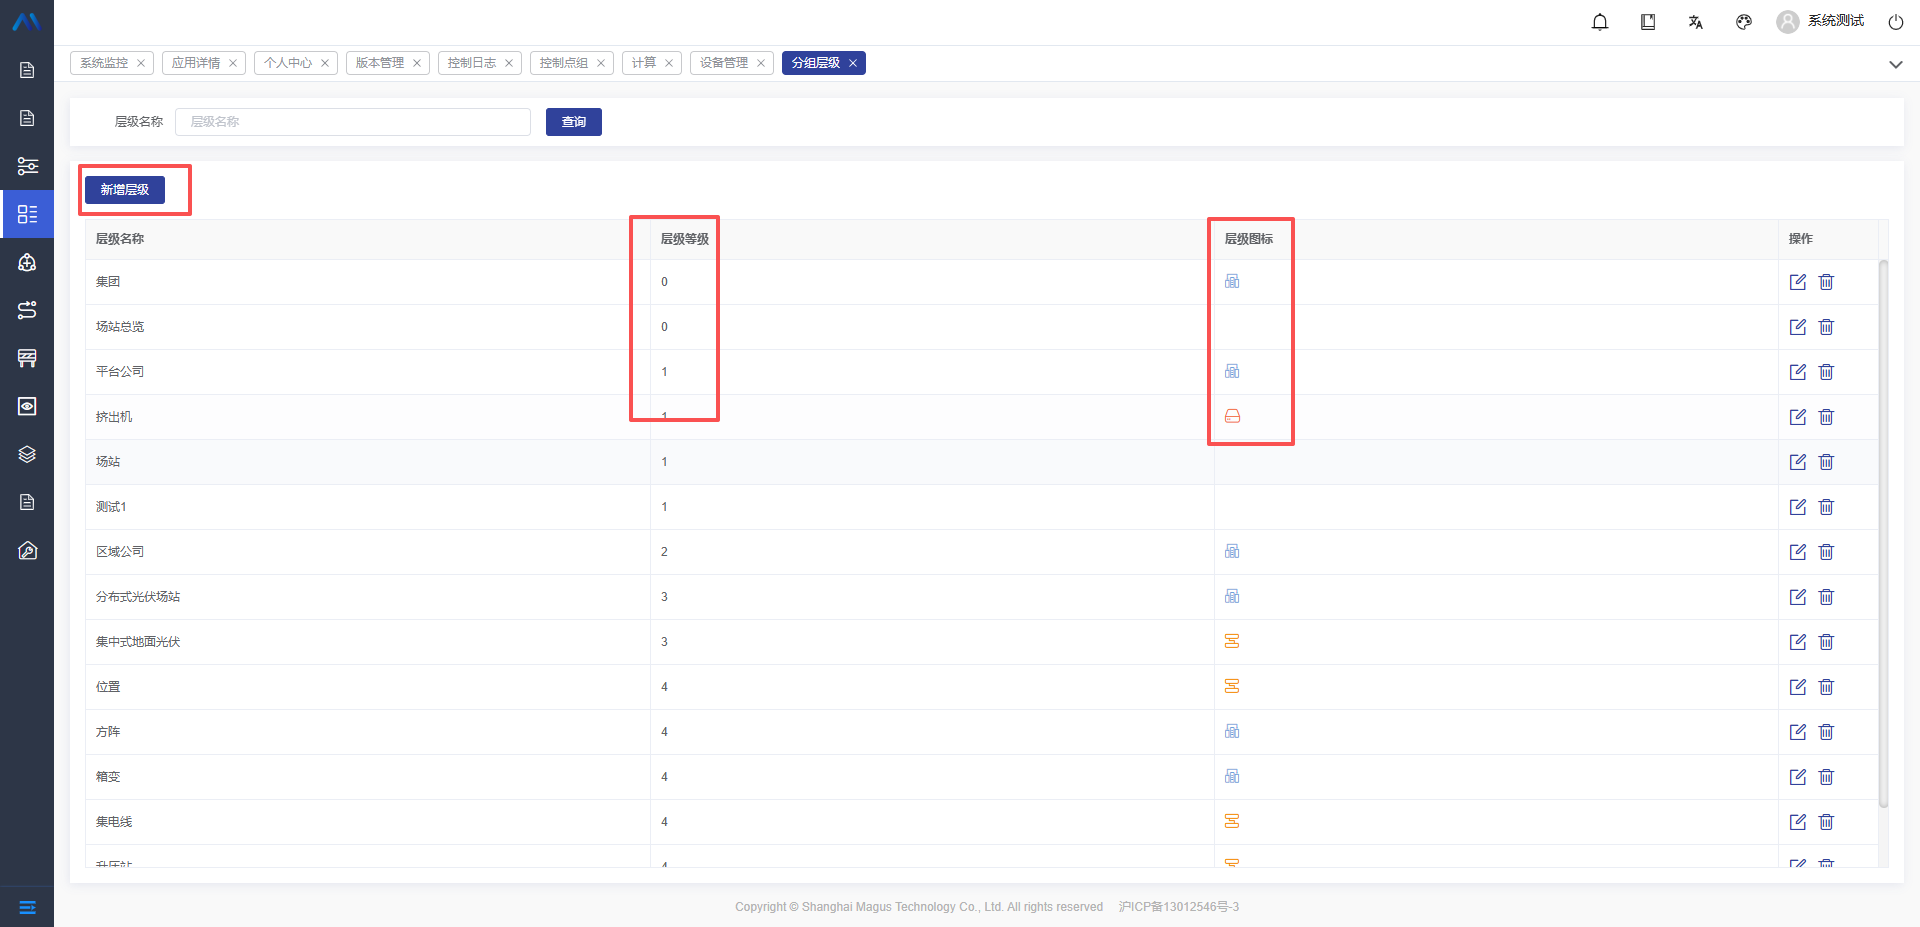Delete the 箱变 row via trash icon
1920x927 pixels.
(x=1826, y=777)
